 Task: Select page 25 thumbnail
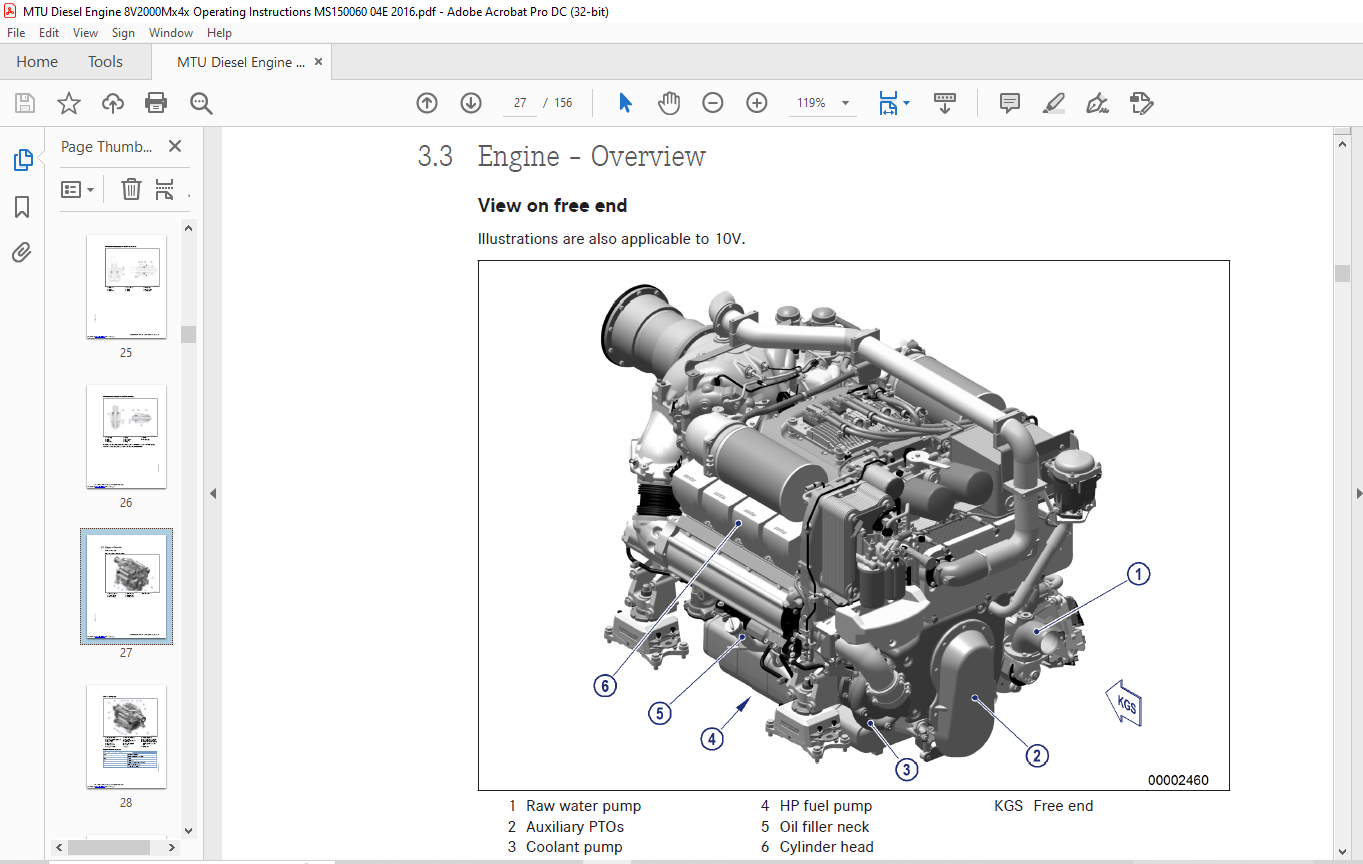[126, 287]
